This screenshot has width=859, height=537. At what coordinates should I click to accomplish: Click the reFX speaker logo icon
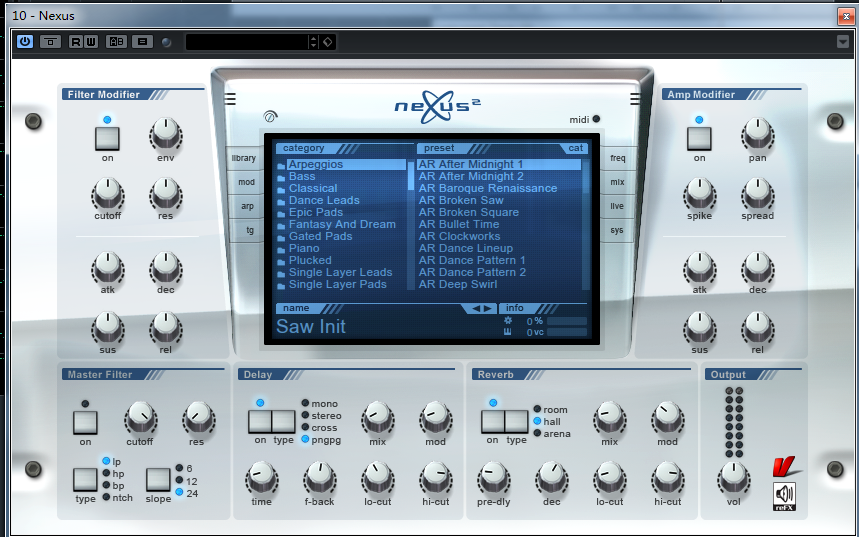pos(784,497)
